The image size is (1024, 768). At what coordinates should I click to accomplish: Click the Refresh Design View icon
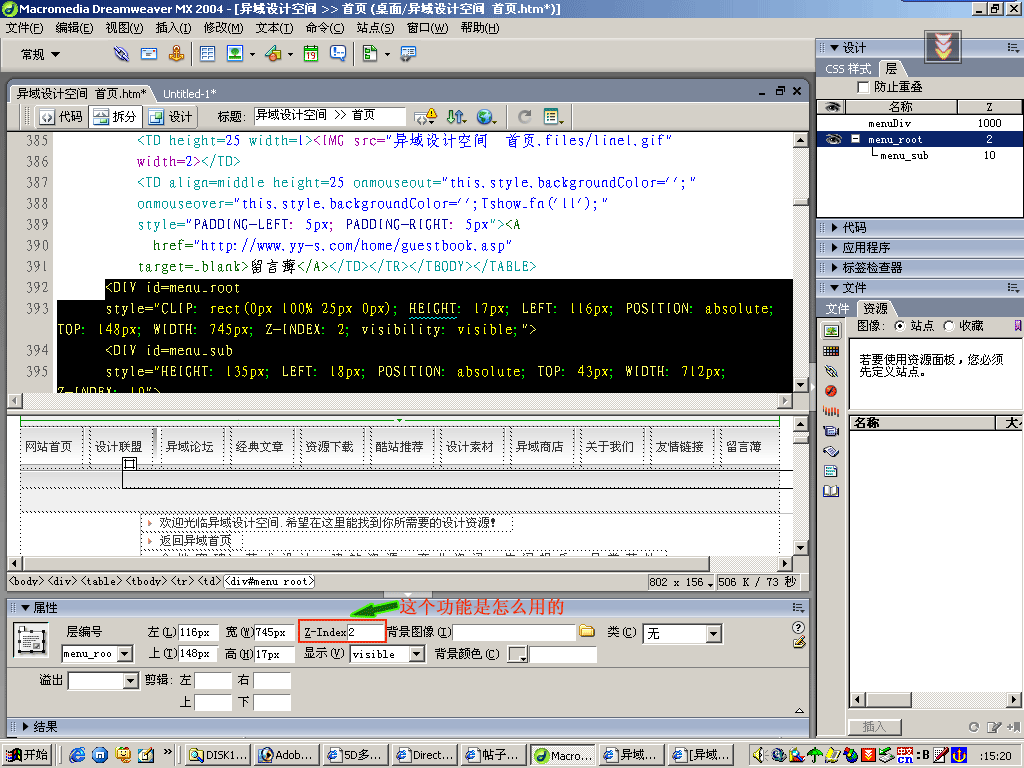point(525,116)
